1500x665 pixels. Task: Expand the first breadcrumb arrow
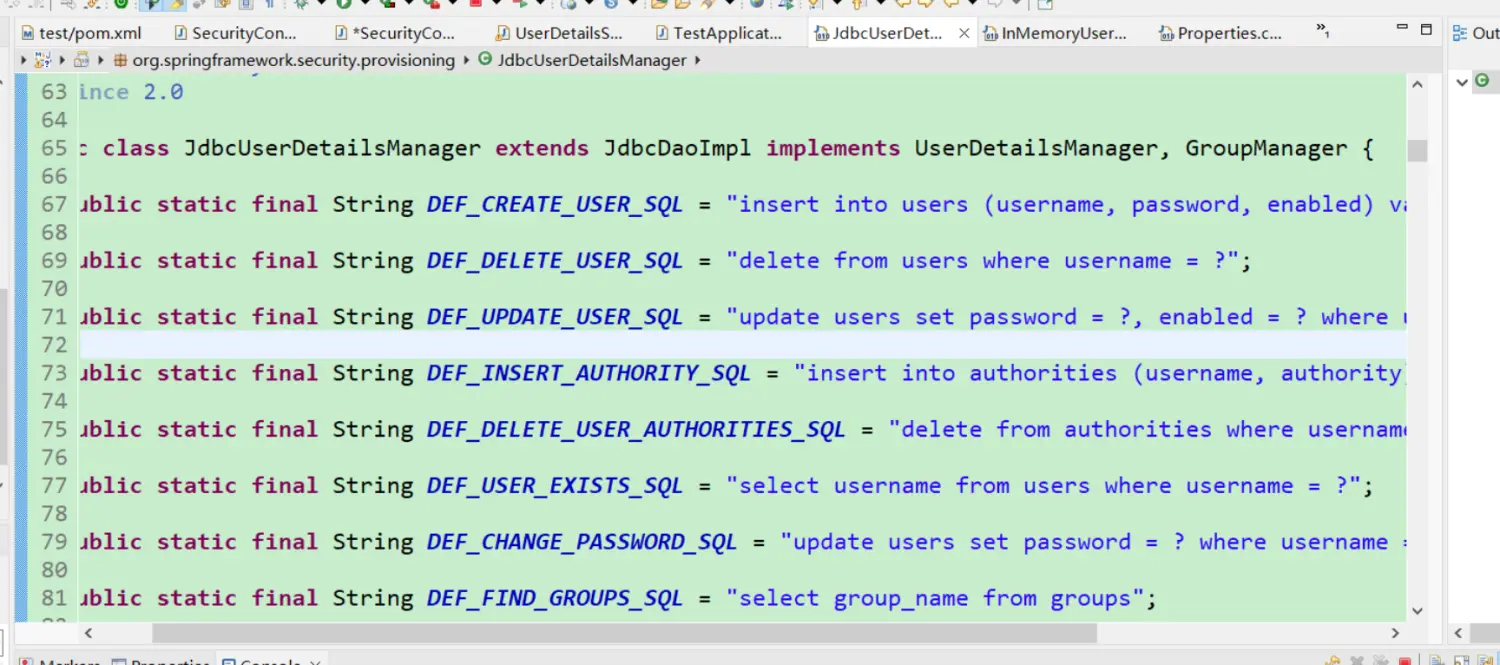point(24,60)
